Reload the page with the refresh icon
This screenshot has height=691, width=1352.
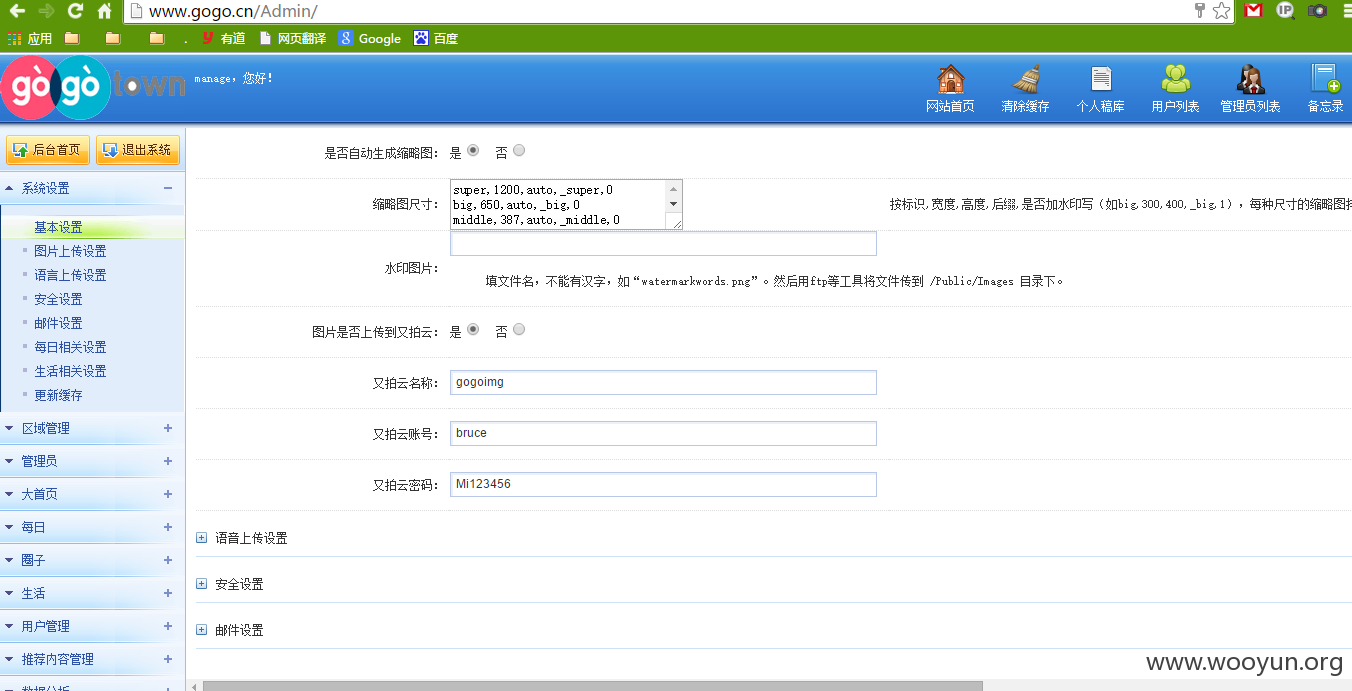tap(75, 11)
